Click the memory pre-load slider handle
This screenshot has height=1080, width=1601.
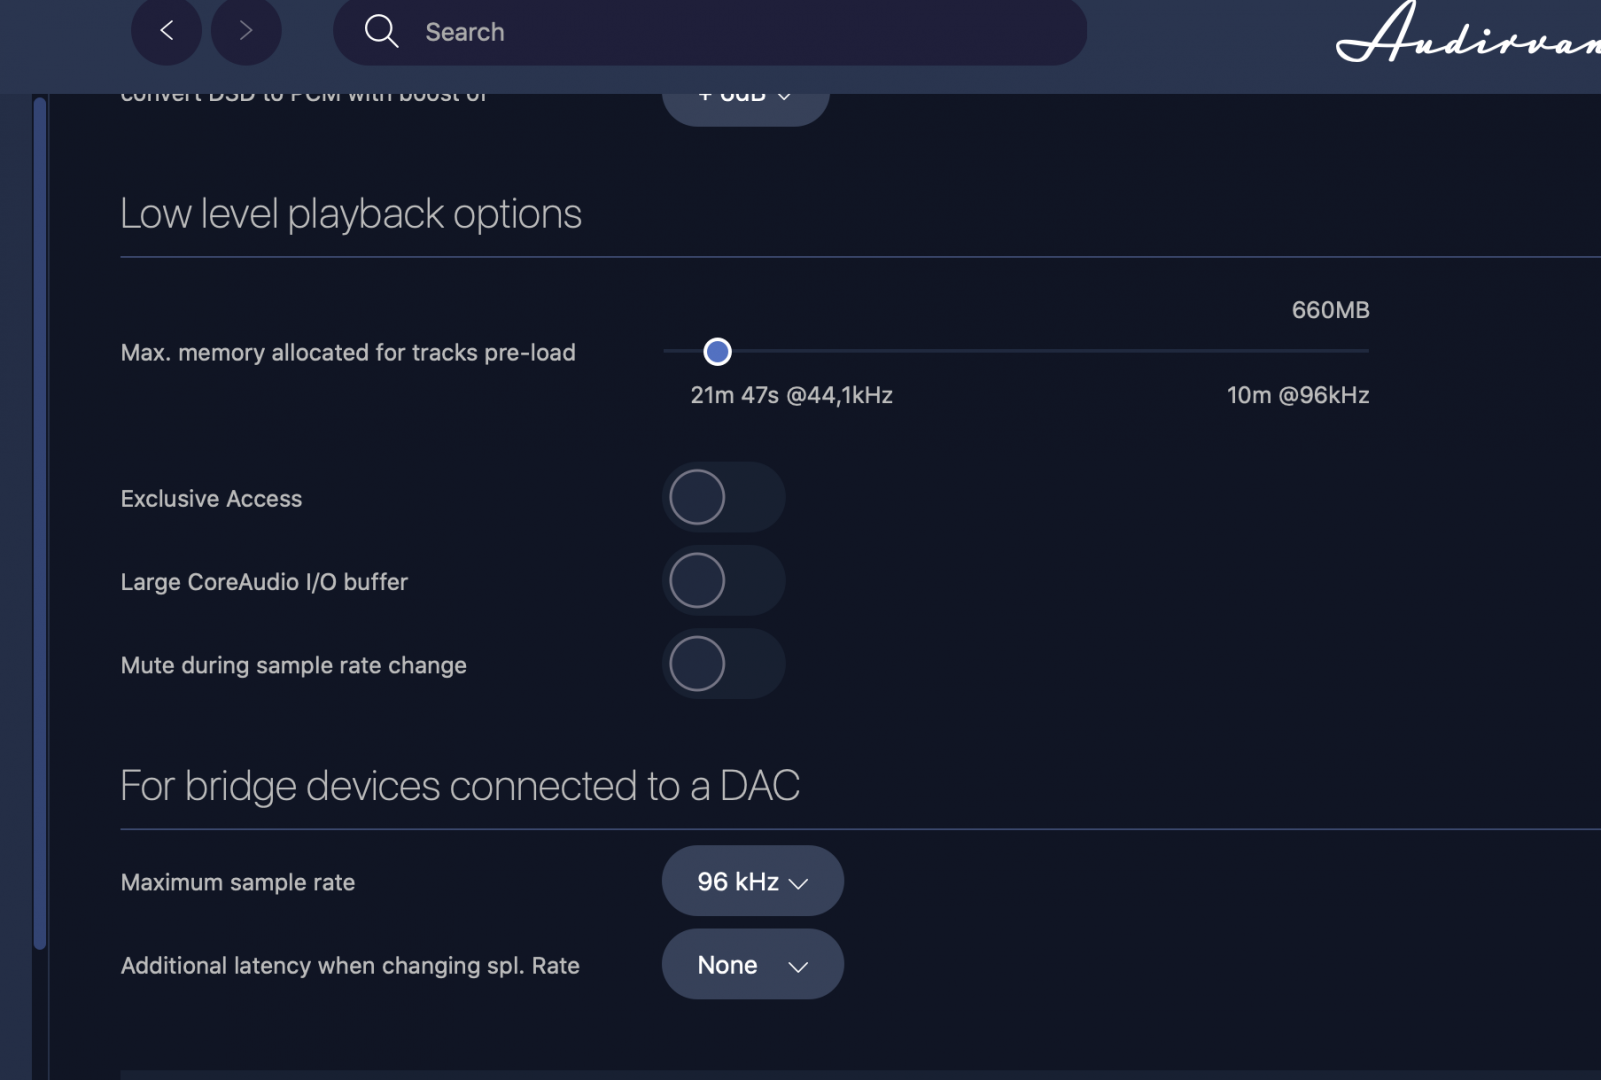(717, 352)
